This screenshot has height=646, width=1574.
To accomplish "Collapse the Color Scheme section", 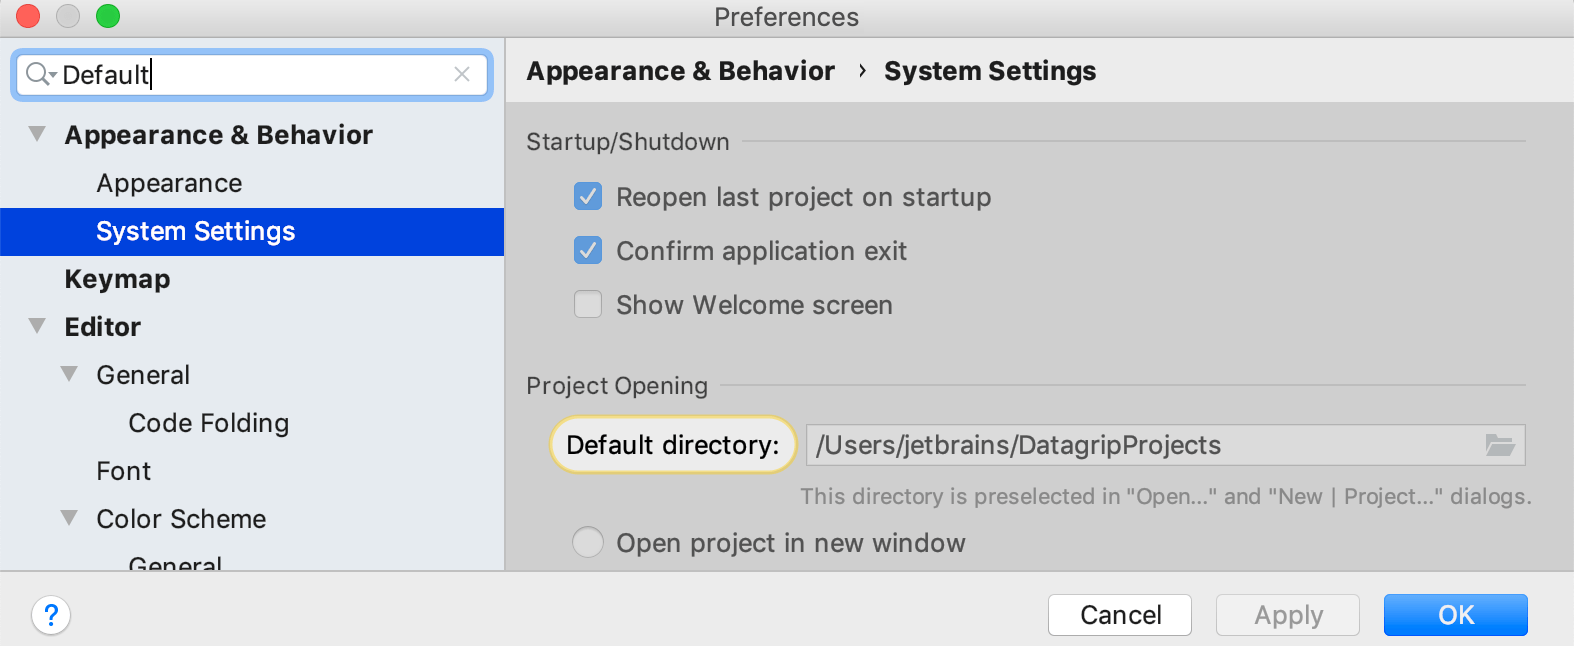I will pyautogui.click(x=68, y=518).
